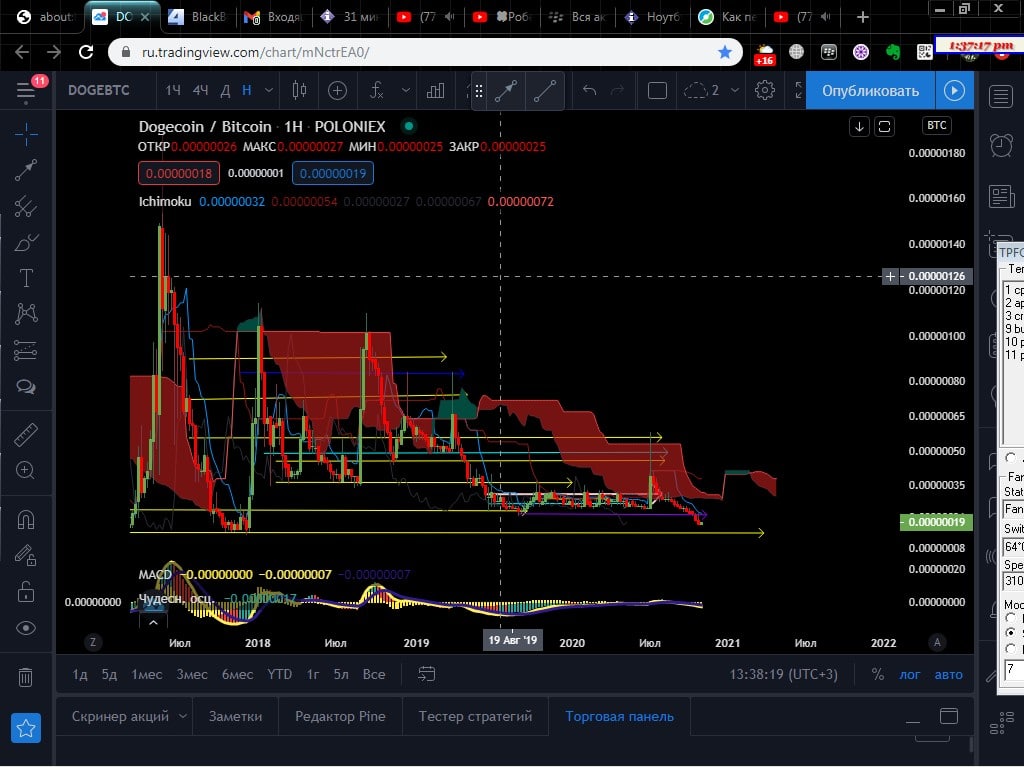The width and height of the screenshot is (1024, 768).
Task: Click the blue buy price 0.00000019
Action: pyautogui.click(x=333, y=174)
